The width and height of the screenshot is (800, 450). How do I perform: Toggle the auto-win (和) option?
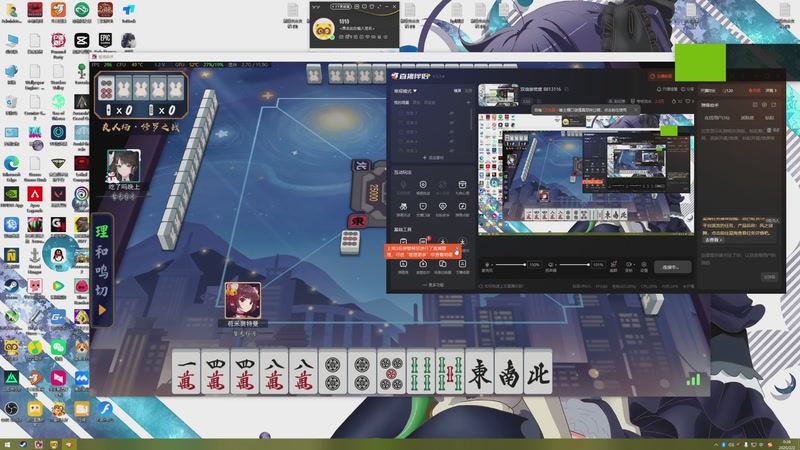tap(102, 252)
